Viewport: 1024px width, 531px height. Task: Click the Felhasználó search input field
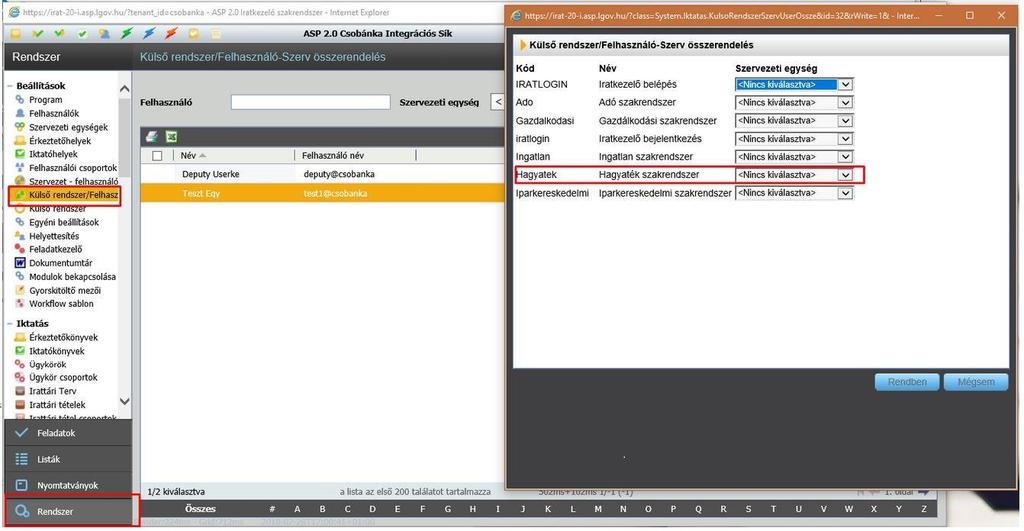pos(310,103)
